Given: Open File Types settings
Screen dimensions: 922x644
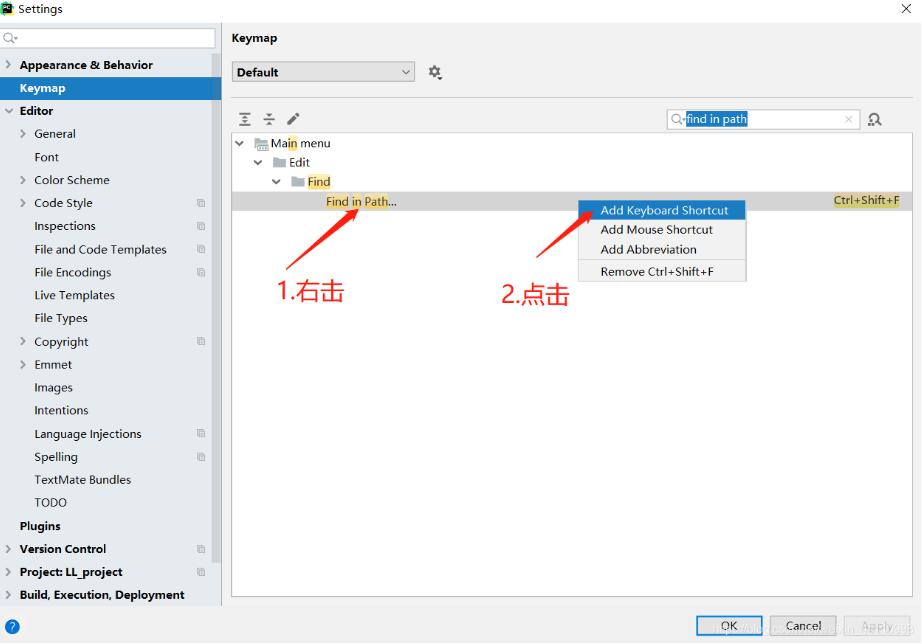Looking at the screenshot, I should (x=61, y=319).
